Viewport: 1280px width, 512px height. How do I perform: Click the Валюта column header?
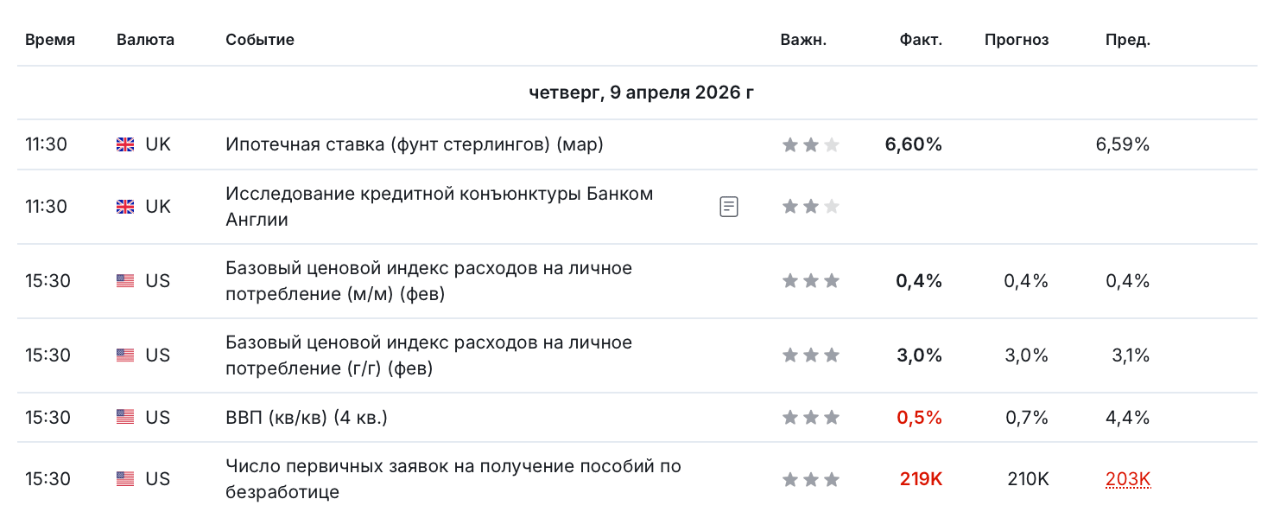[145, 40]
